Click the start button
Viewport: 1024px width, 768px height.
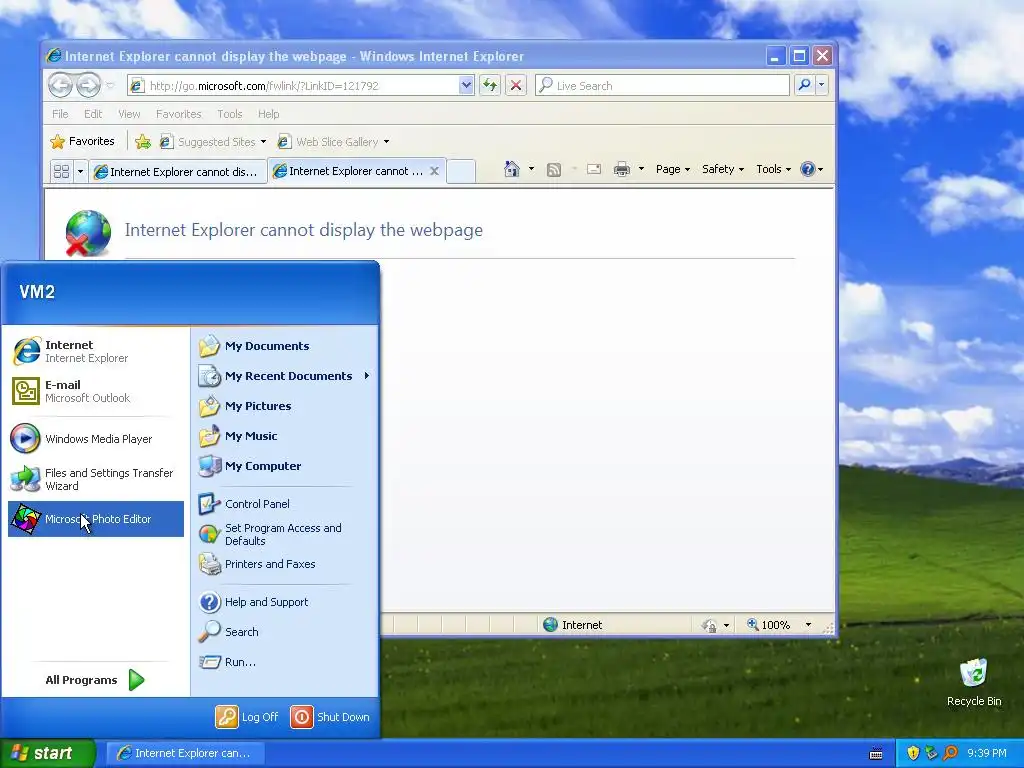[x=47, y=753]
